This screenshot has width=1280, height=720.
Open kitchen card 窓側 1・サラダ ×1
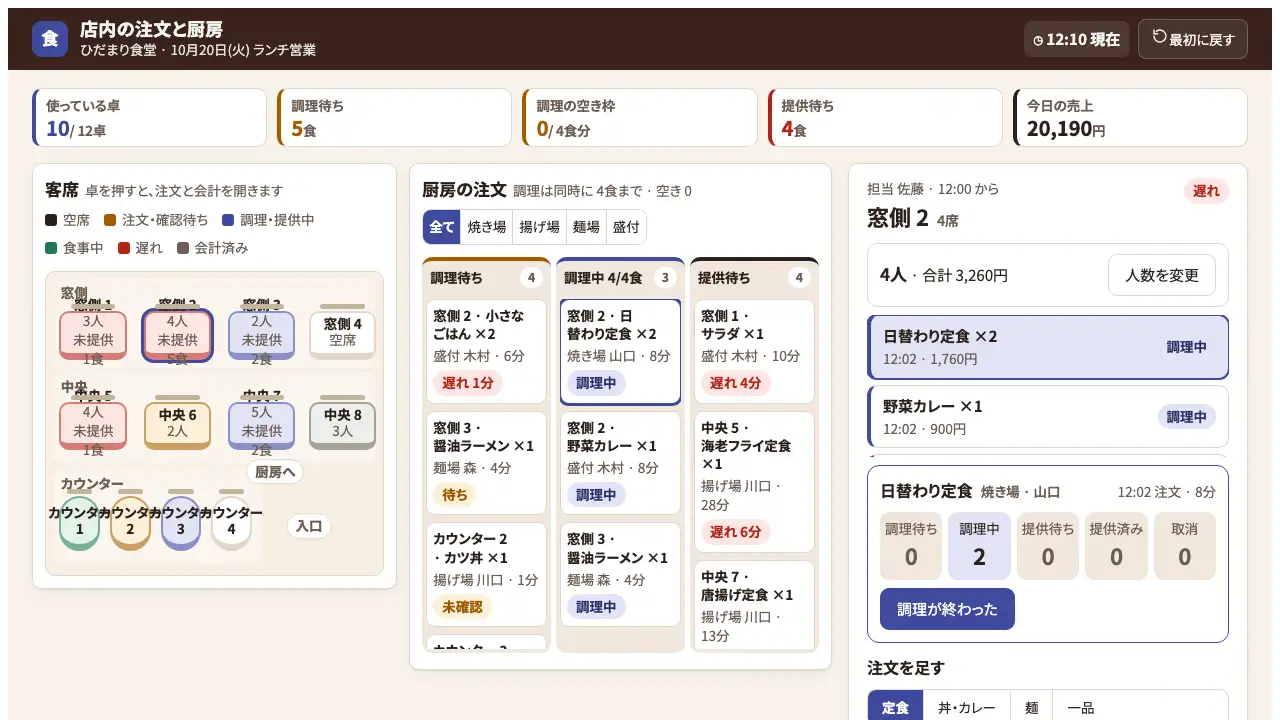click(754, 351)
